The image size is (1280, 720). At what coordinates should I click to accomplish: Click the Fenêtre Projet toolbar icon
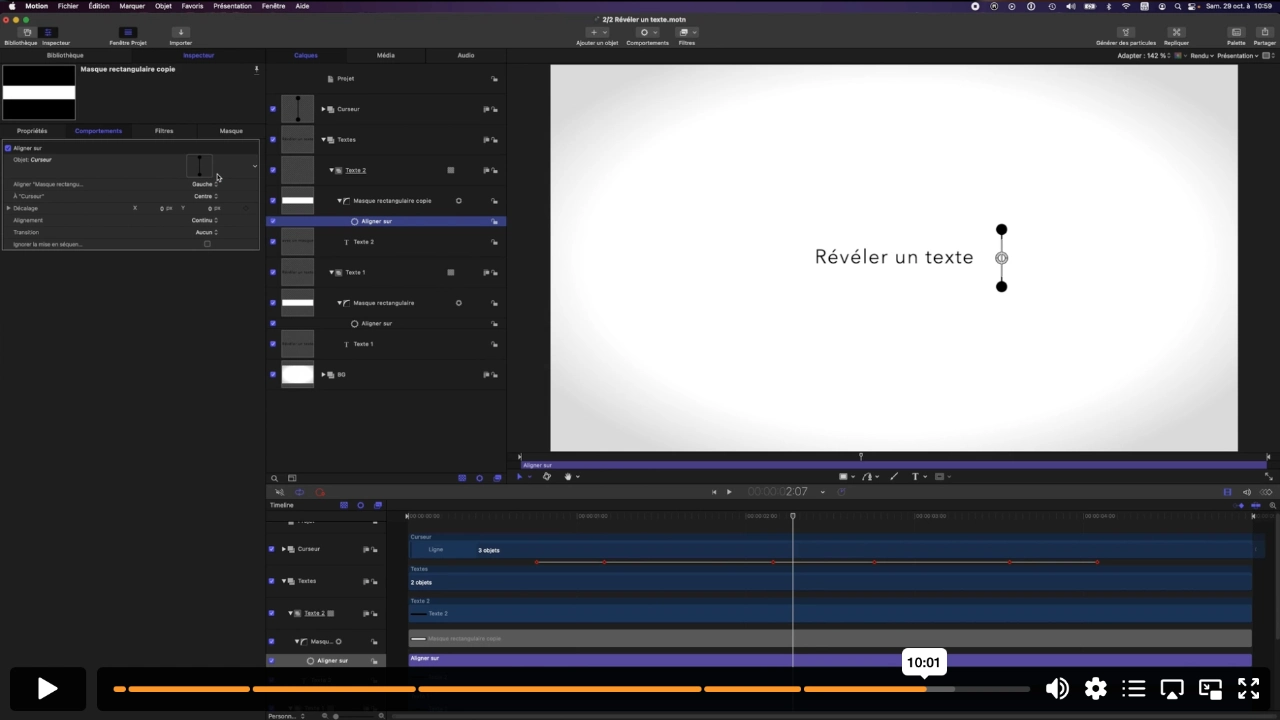128,32
